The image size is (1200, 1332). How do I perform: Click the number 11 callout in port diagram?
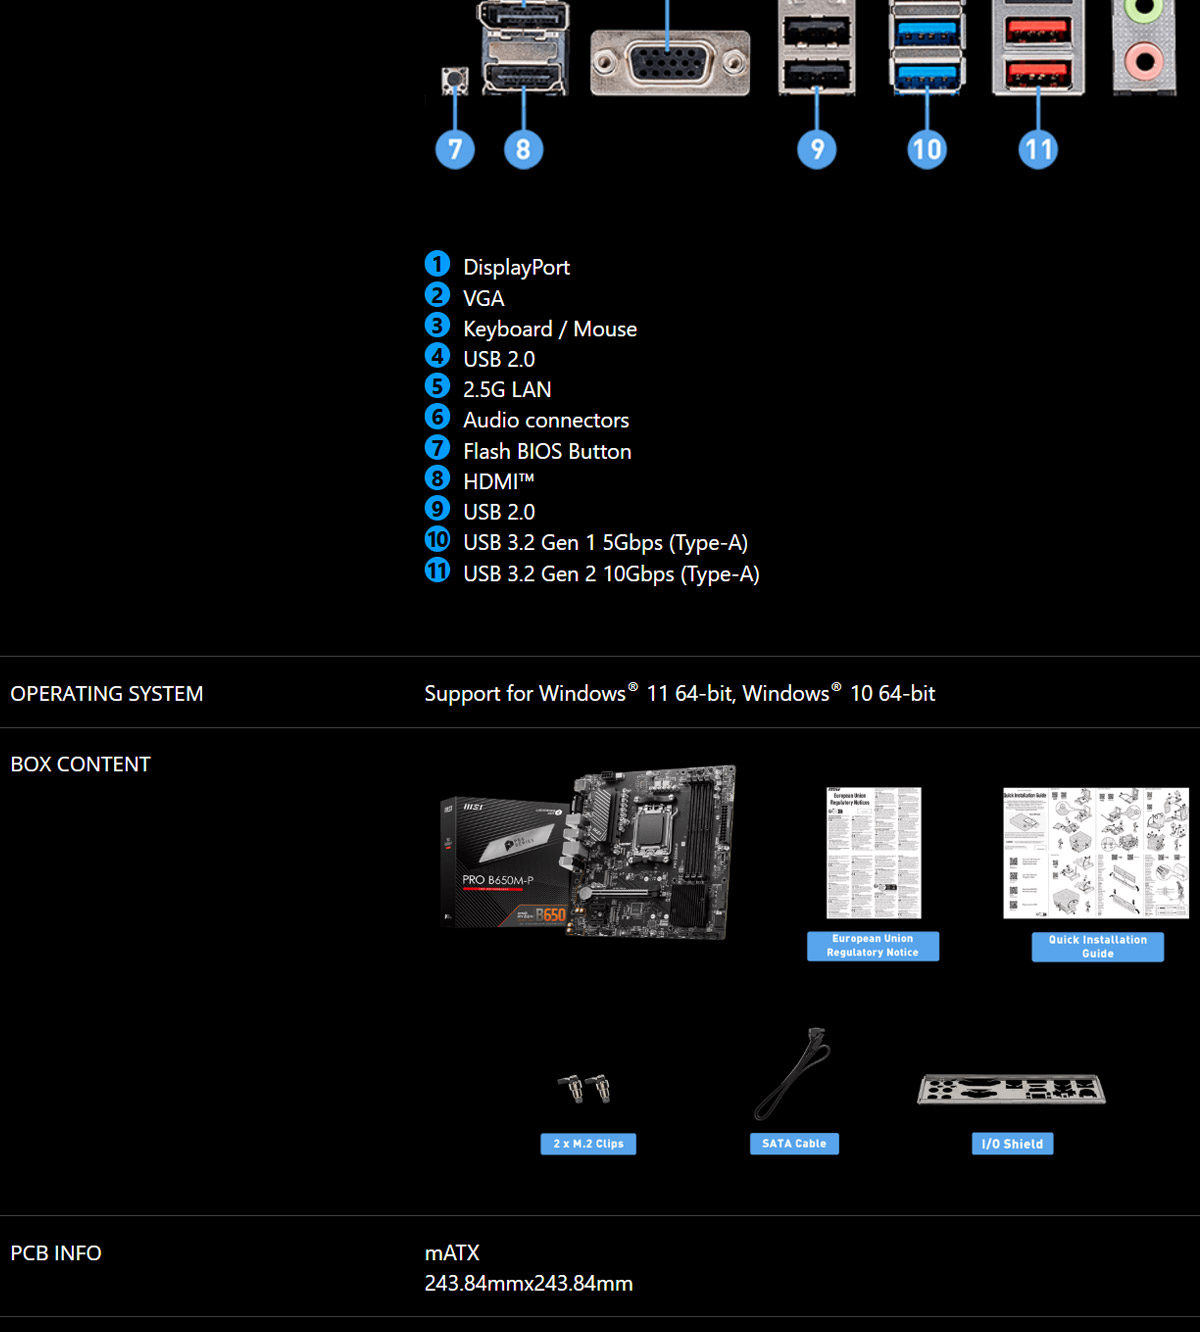tap(1038, 150)
